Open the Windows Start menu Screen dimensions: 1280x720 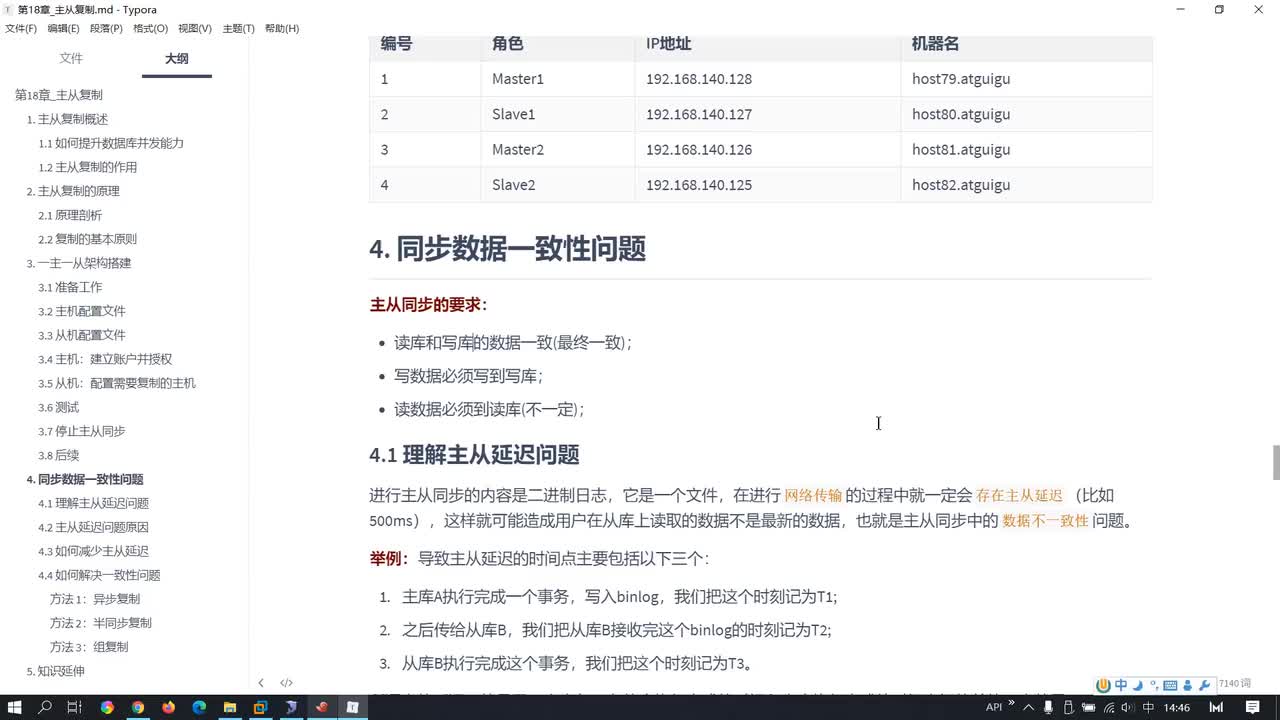point(15,707)
